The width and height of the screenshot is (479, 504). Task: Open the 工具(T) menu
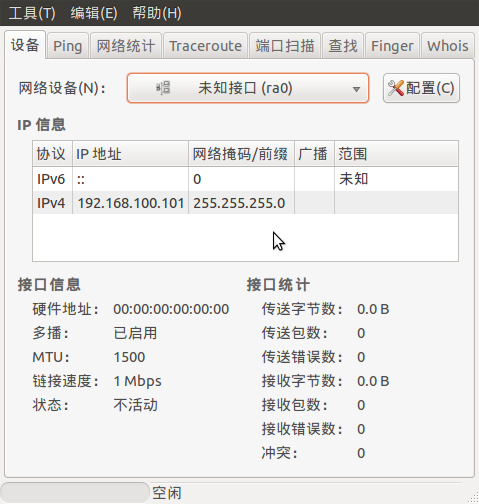(32, 13)
